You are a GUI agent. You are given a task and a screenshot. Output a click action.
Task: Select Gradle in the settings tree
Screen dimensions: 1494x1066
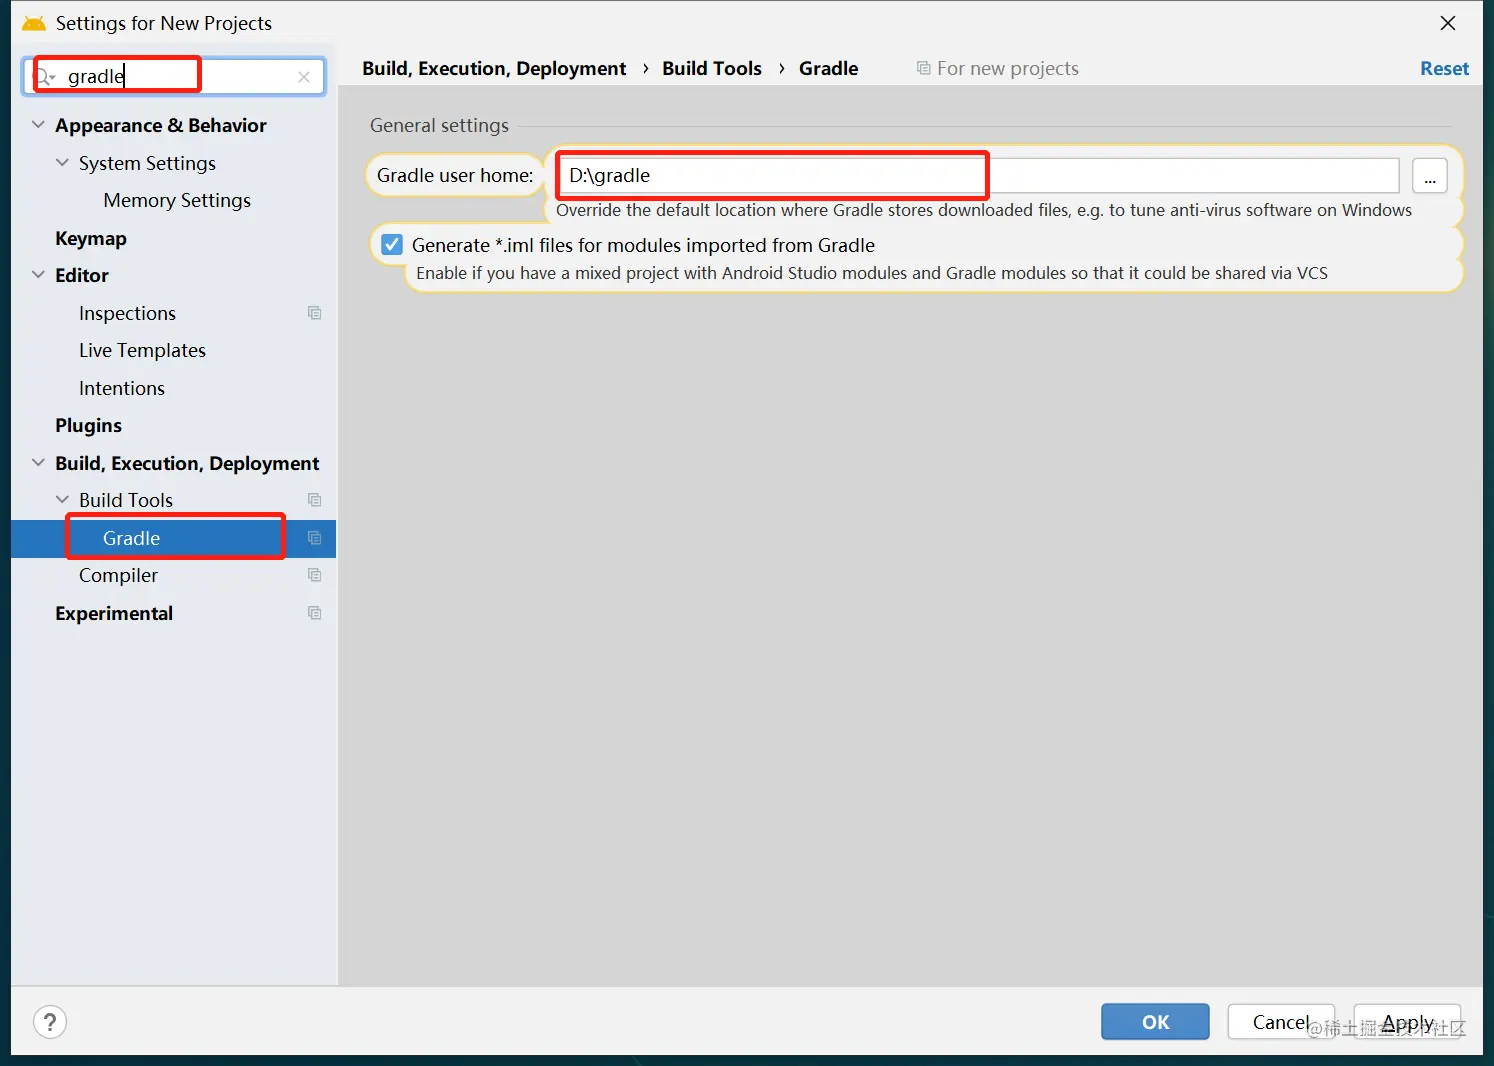[131, 538]
